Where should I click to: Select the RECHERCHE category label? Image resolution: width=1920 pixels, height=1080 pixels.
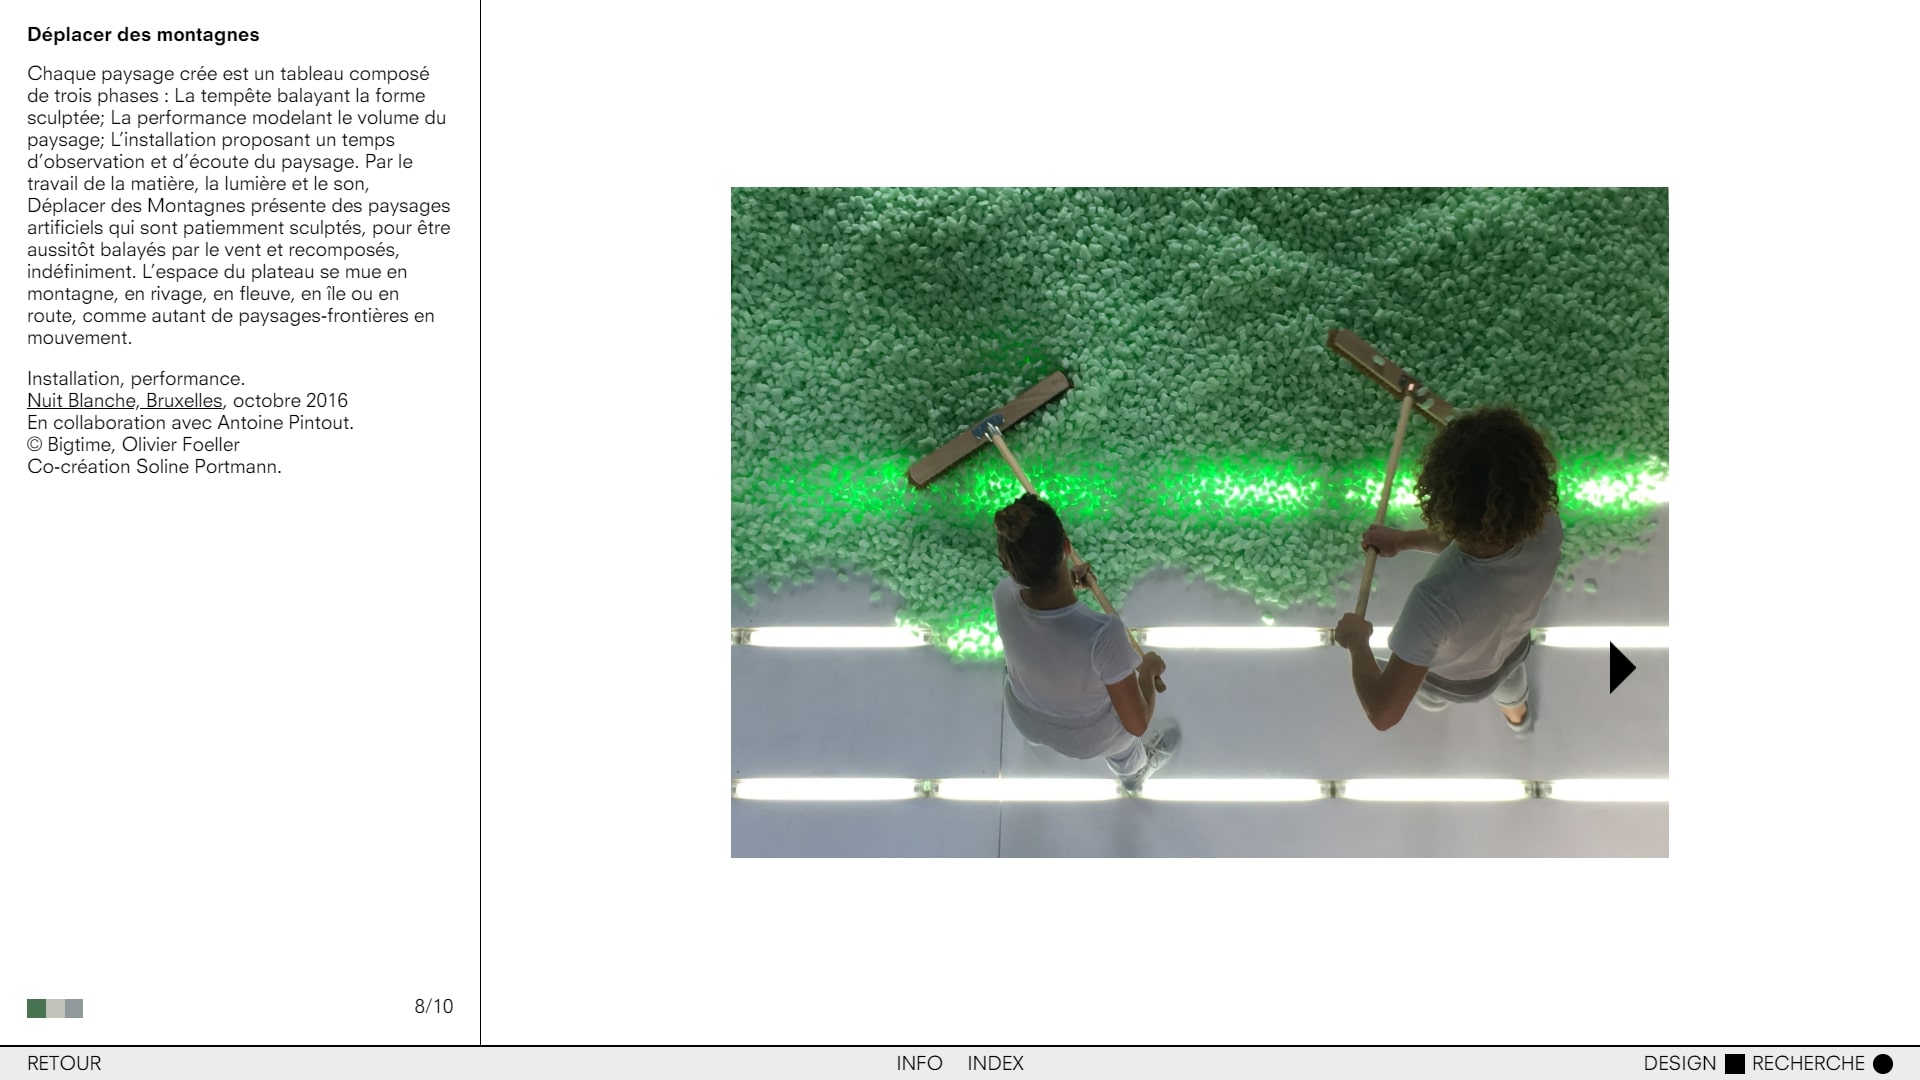(x=1807, y=1064)
